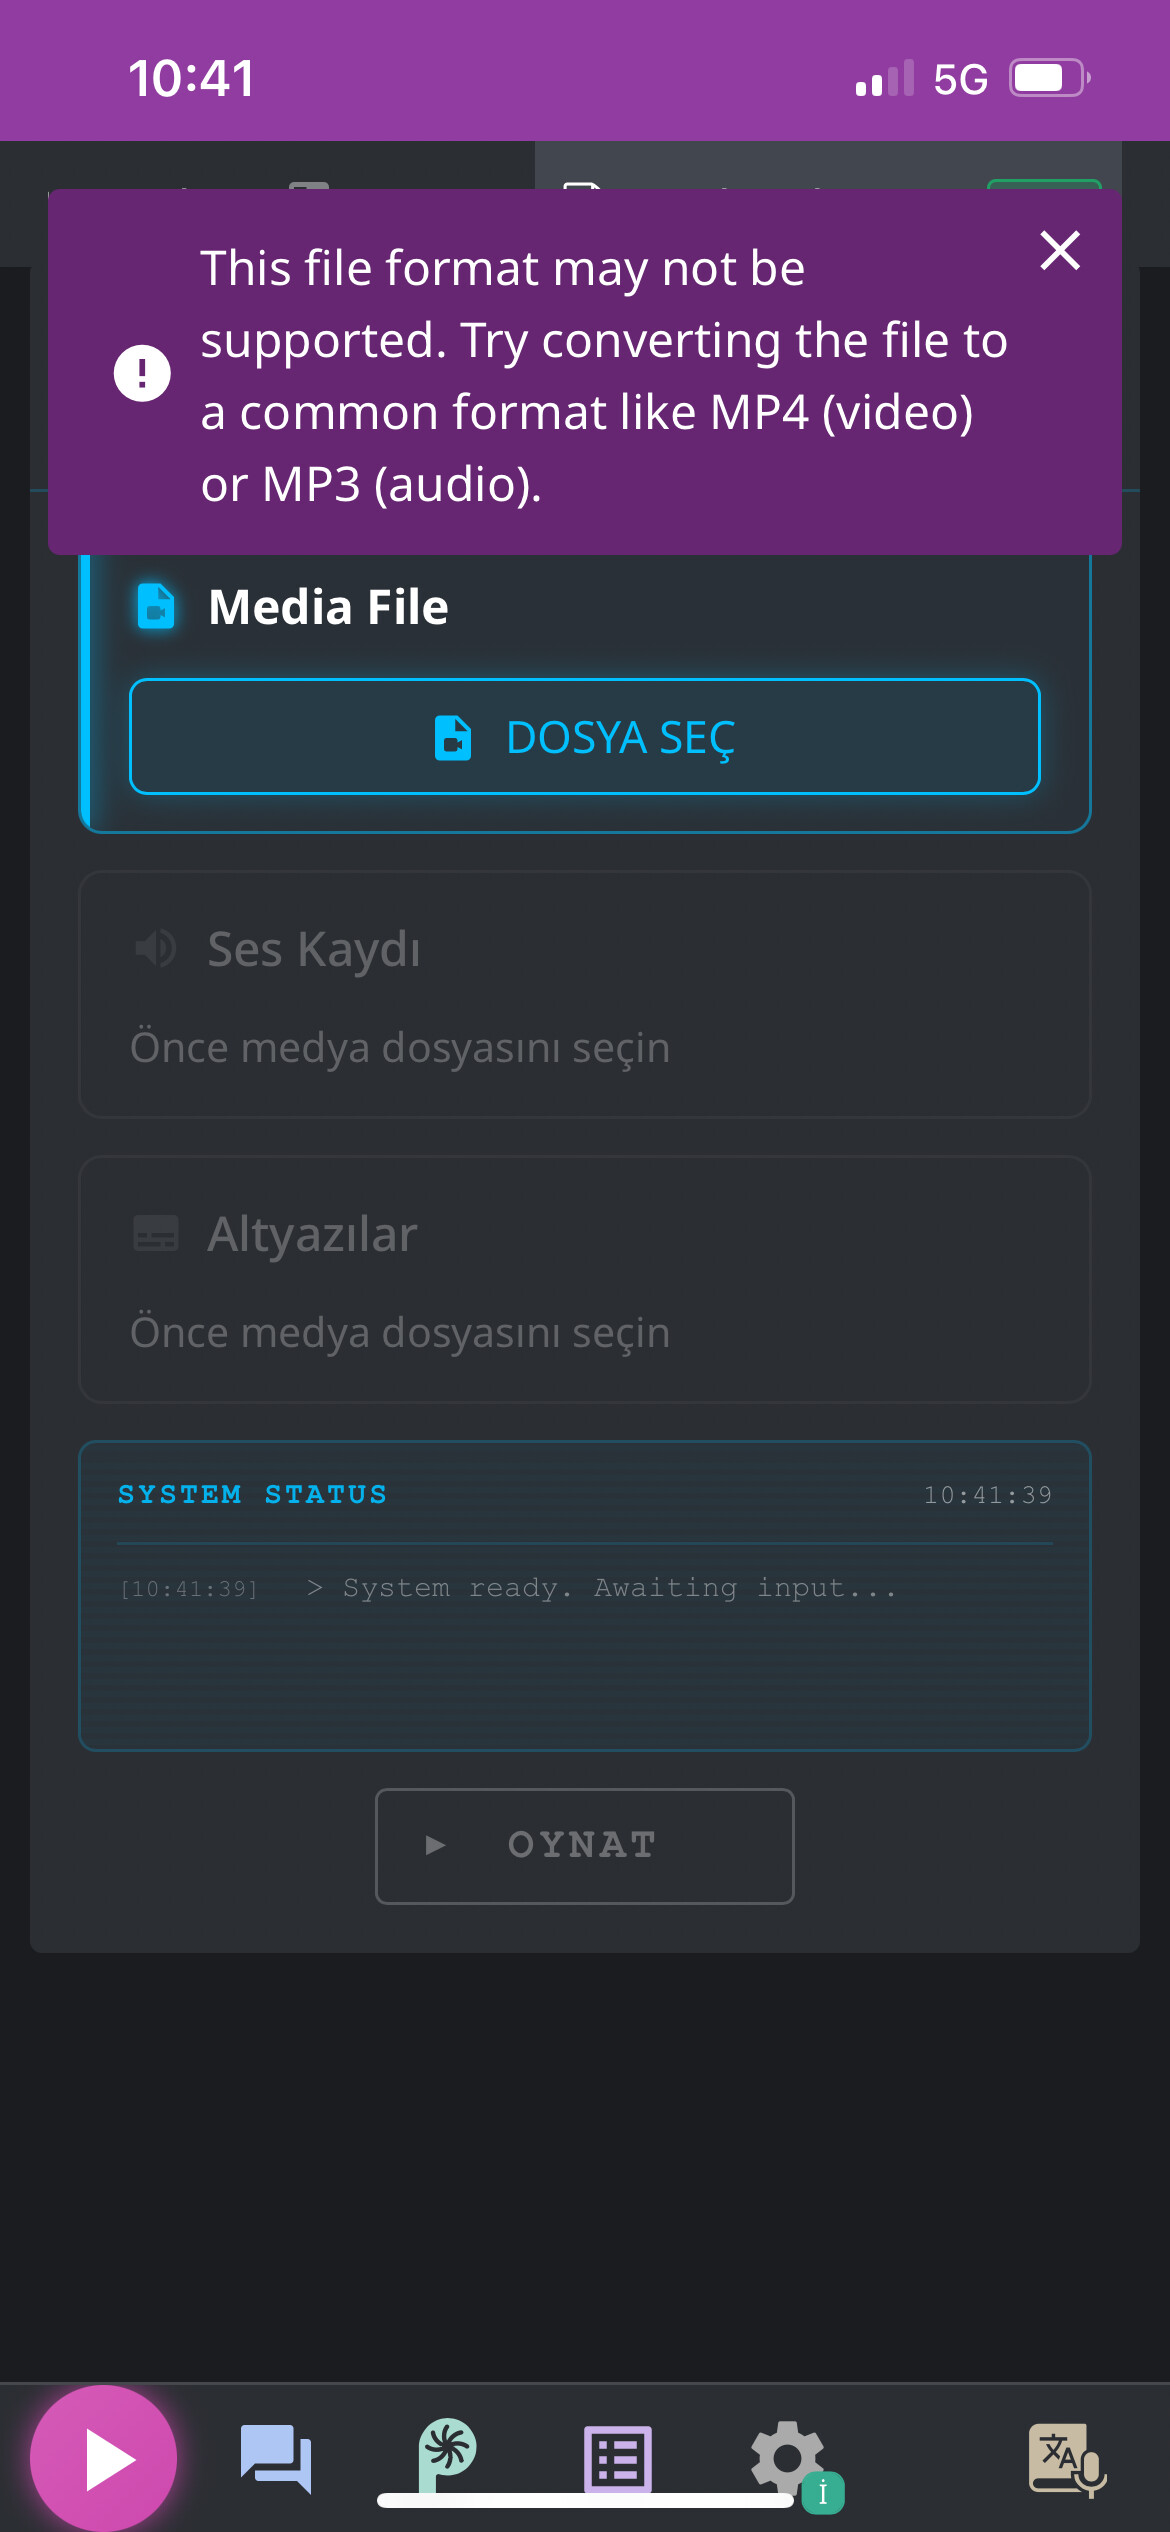Tap the 10:41 clock in status bar
1170x2532 pixels.
click(191, 78)
